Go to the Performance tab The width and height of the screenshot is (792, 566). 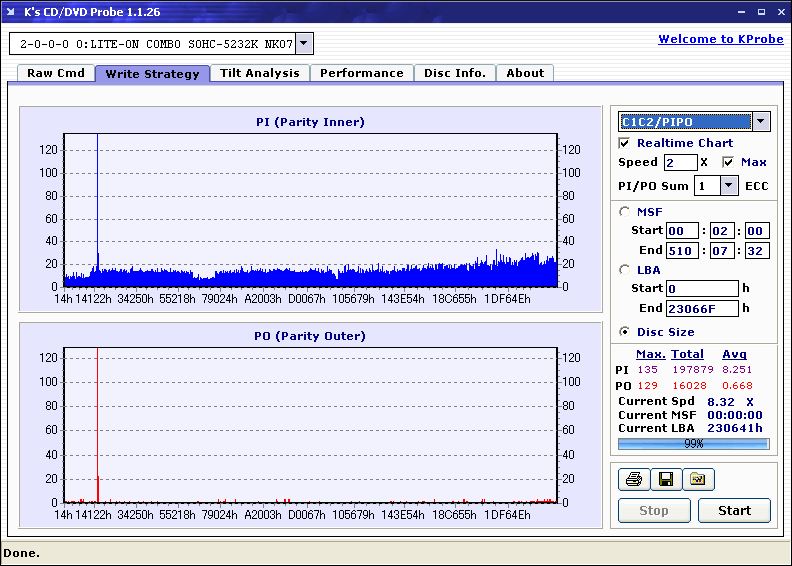362,73
